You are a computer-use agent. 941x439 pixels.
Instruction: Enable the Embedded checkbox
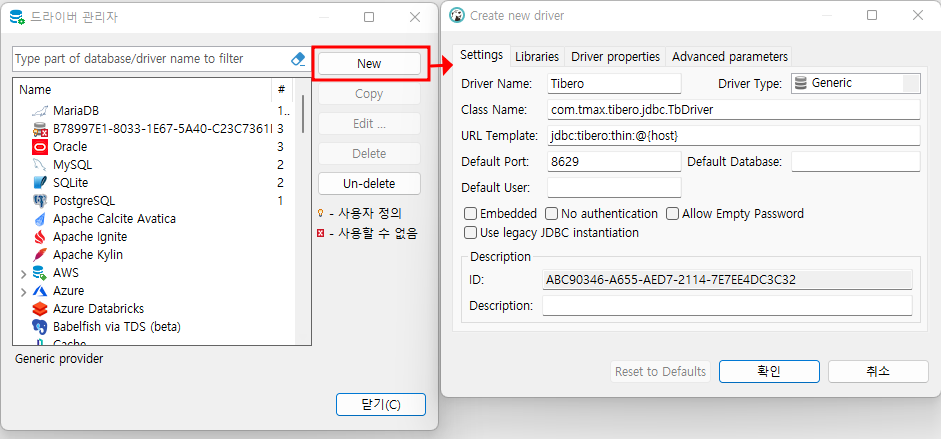(470, 214)
